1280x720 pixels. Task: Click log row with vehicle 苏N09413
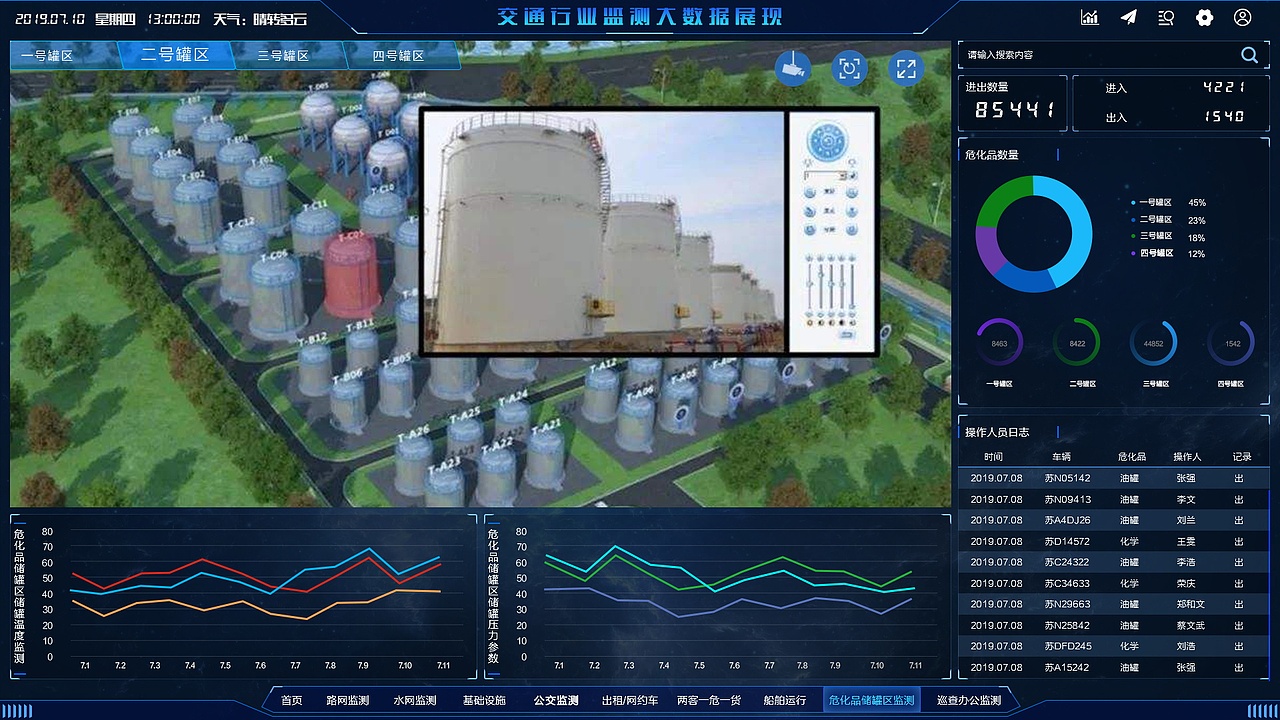(1113, 499)
